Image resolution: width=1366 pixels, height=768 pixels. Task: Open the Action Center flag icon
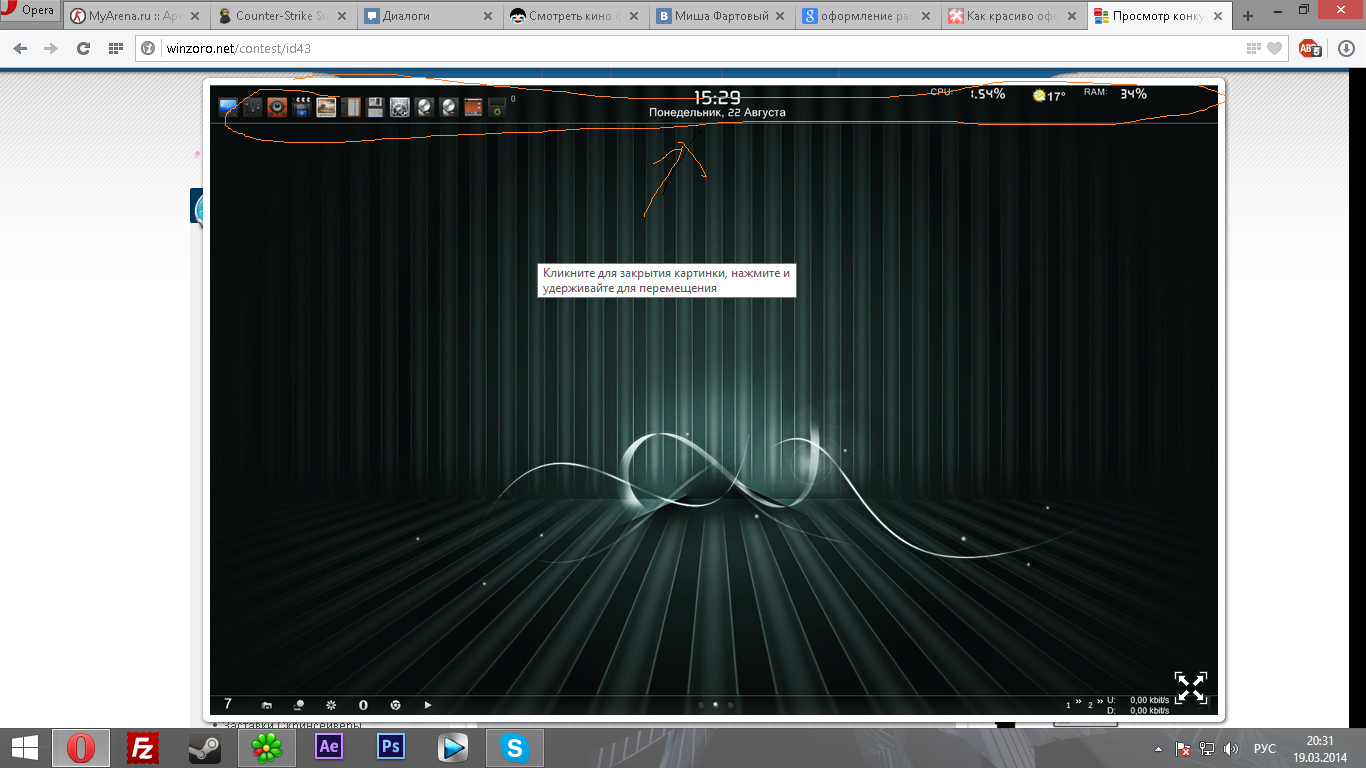(x=1182, y=748)
